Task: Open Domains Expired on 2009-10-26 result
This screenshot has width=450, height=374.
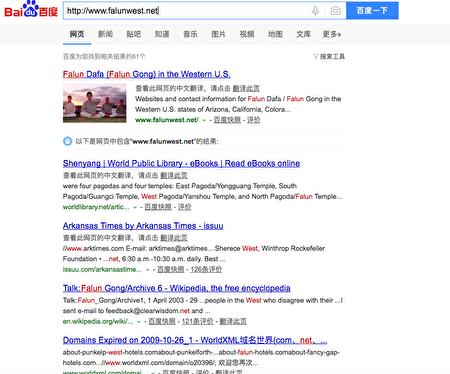Action: coord(195,340)
